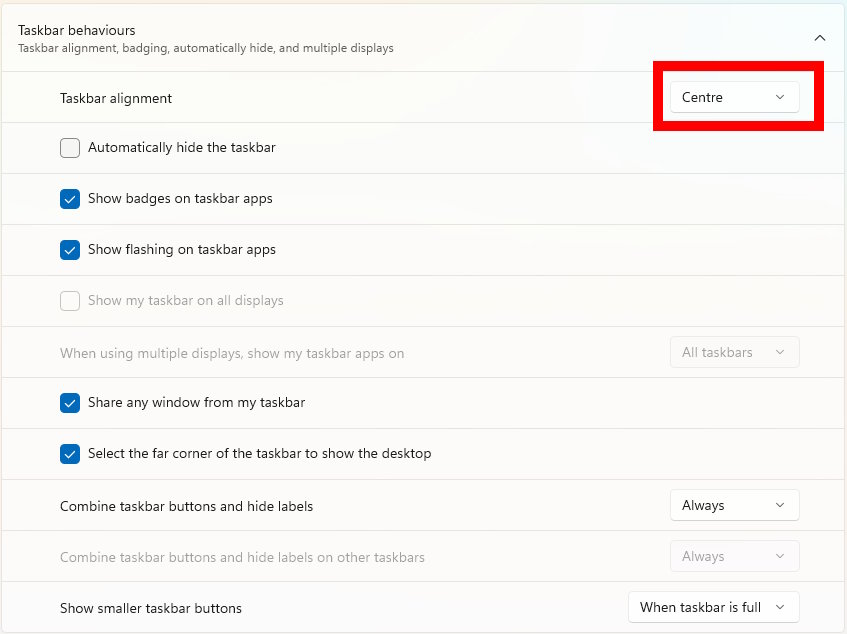Click the Show flashing on taskbar apps label text

181,250
